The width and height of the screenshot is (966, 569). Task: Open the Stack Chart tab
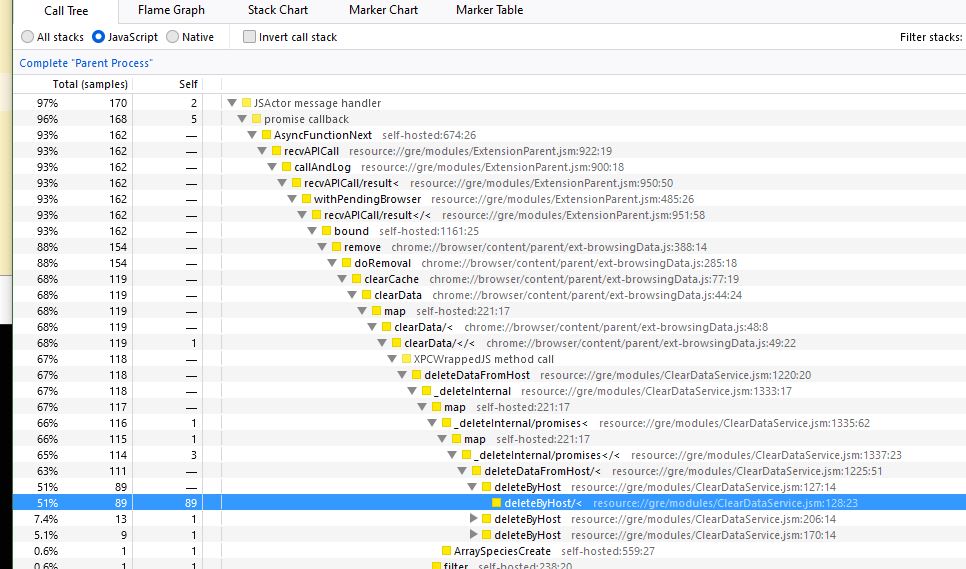pos(278,10)
